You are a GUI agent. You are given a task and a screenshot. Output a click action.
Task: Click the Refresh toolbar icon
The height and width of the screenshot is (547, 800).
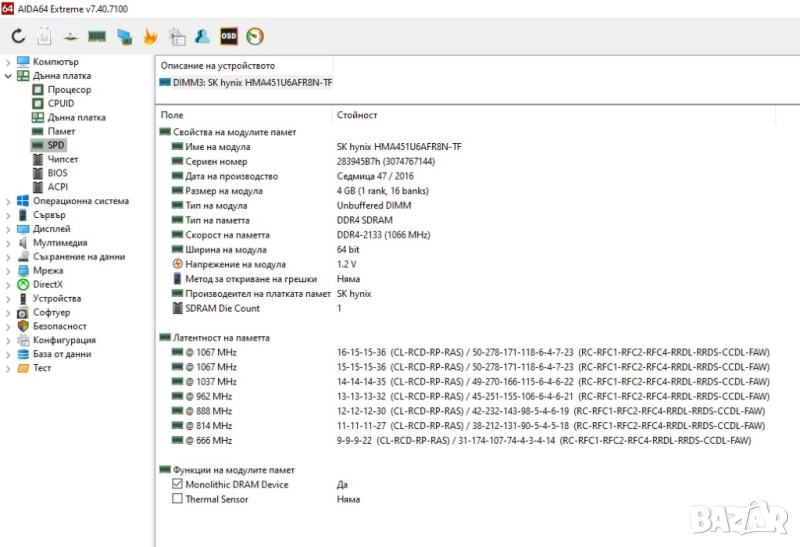pyautogui.click(x=18, y=37)
